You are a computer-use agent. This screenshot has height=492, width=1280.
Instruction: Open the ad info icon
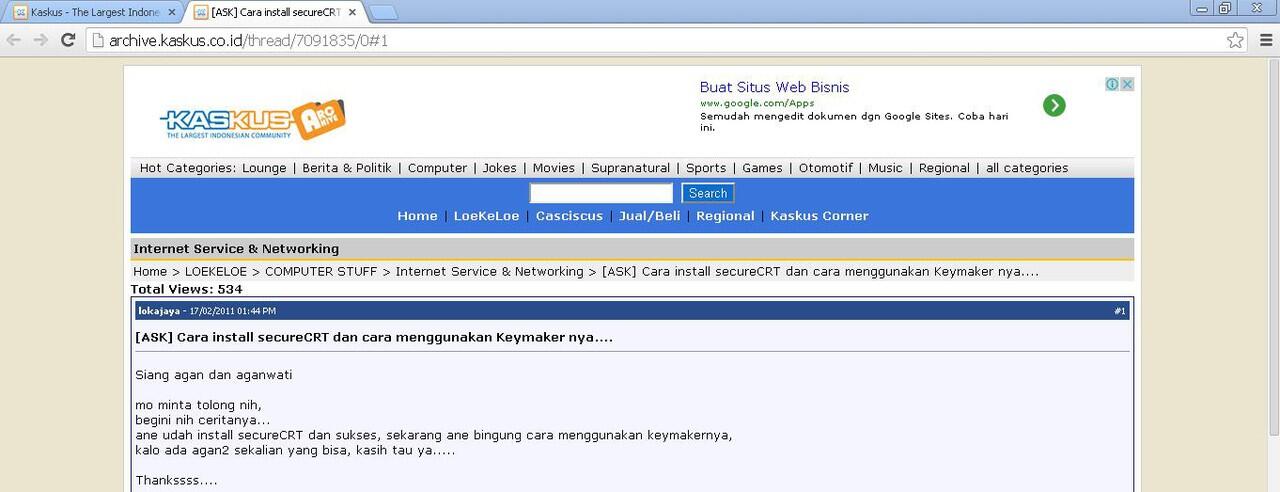(x=1112, y=84)
